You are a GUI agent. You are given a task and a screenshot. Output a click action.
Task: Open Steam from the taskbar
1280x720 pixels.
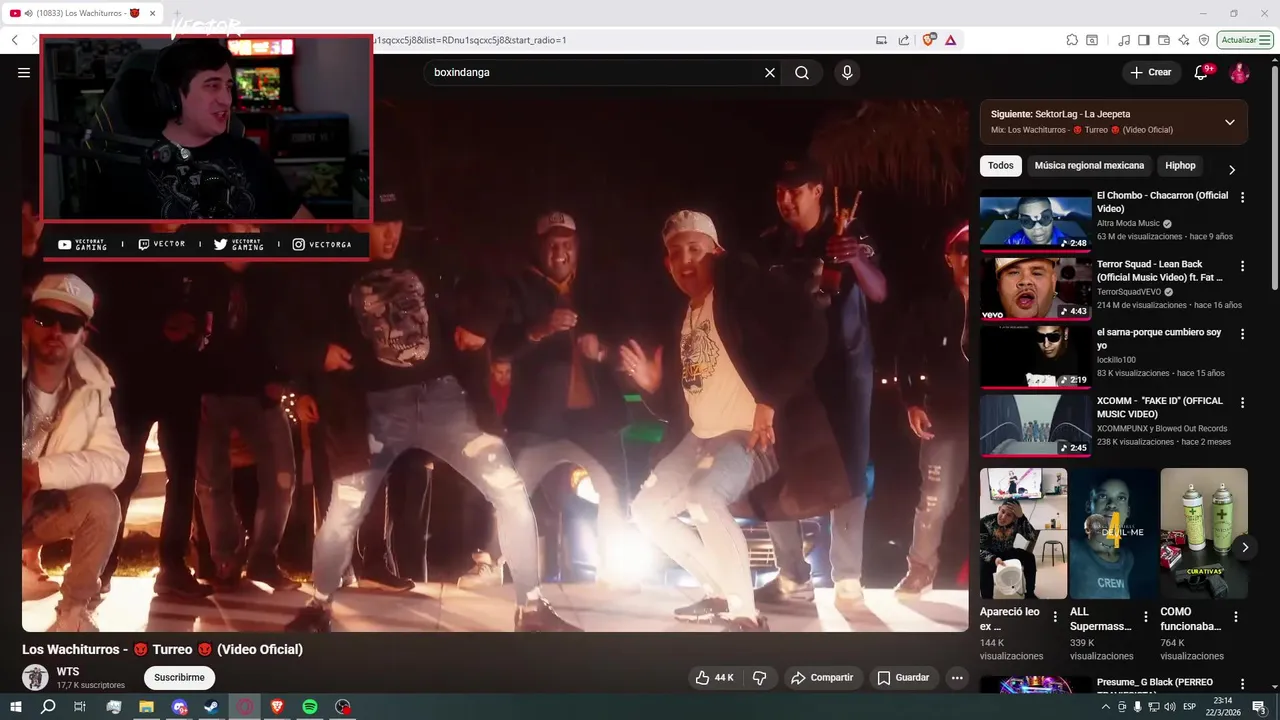(x=211, y=707)
